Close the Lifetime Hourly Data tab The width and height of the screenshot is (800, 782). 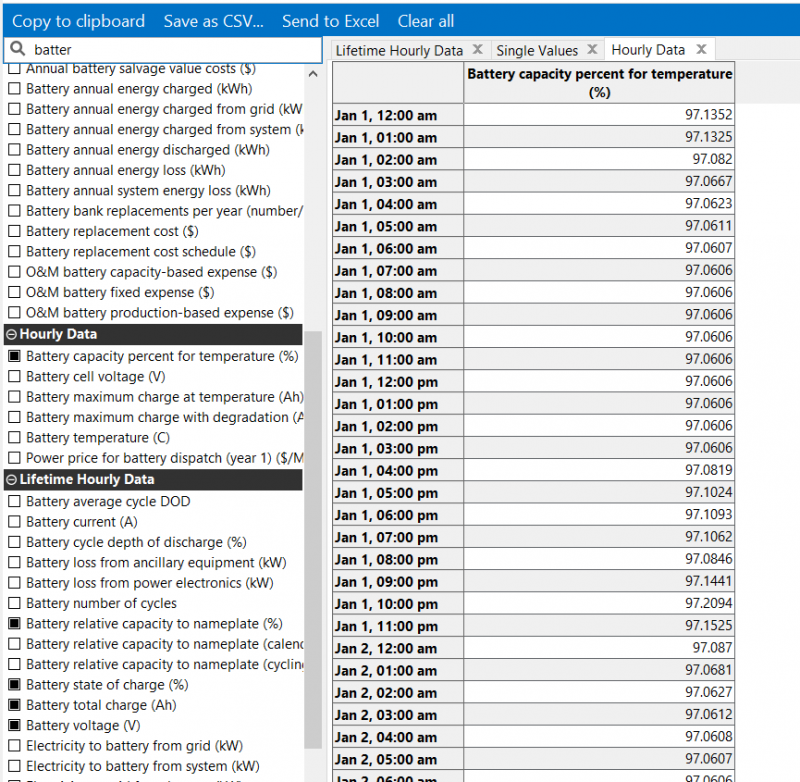click(x=477, y=50)
